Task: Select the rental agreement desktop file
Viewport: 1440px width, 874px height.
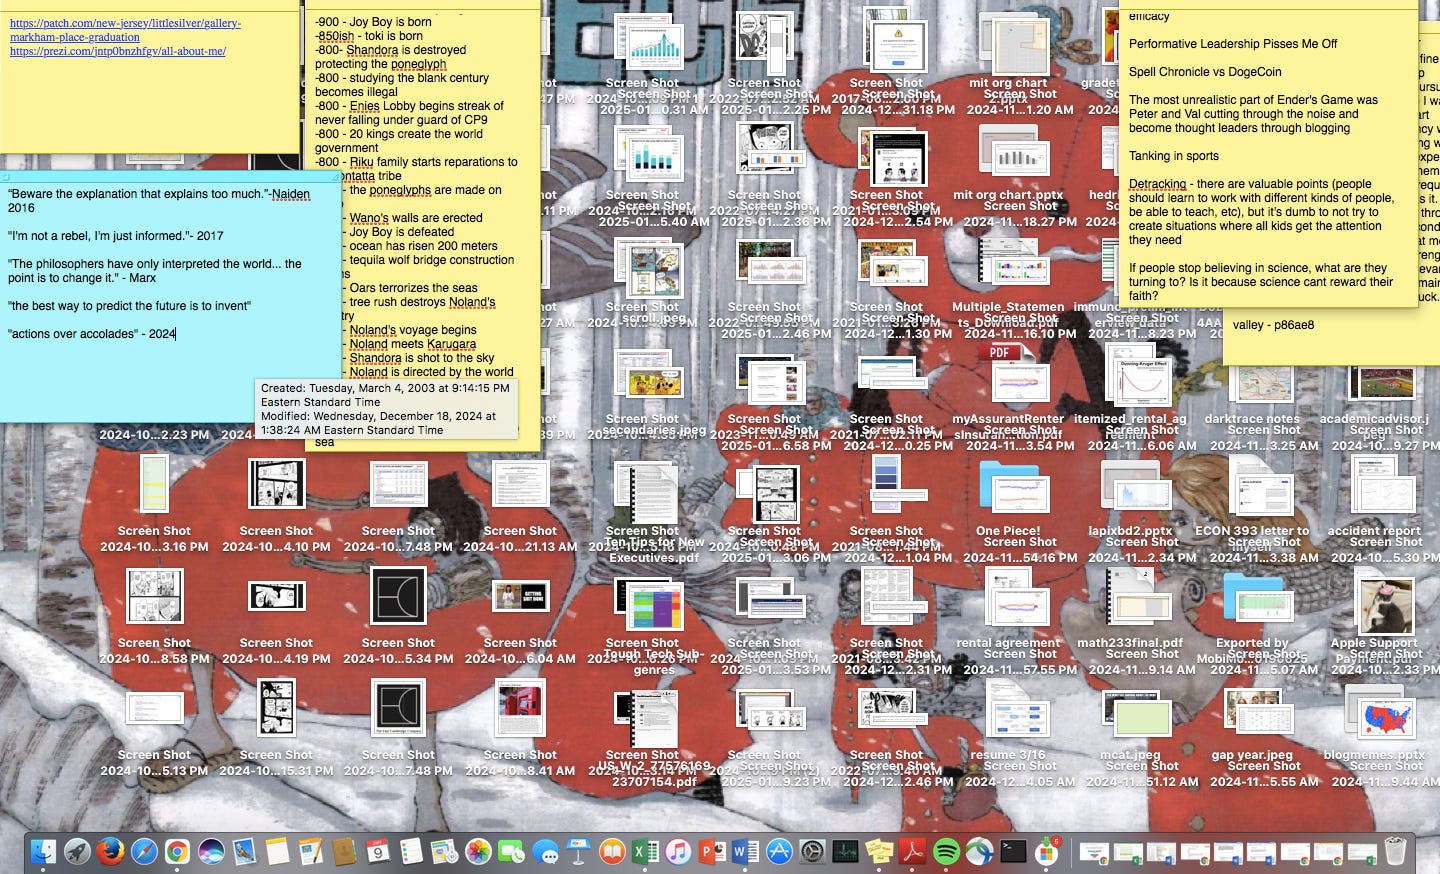Action: coord(1008,610)
